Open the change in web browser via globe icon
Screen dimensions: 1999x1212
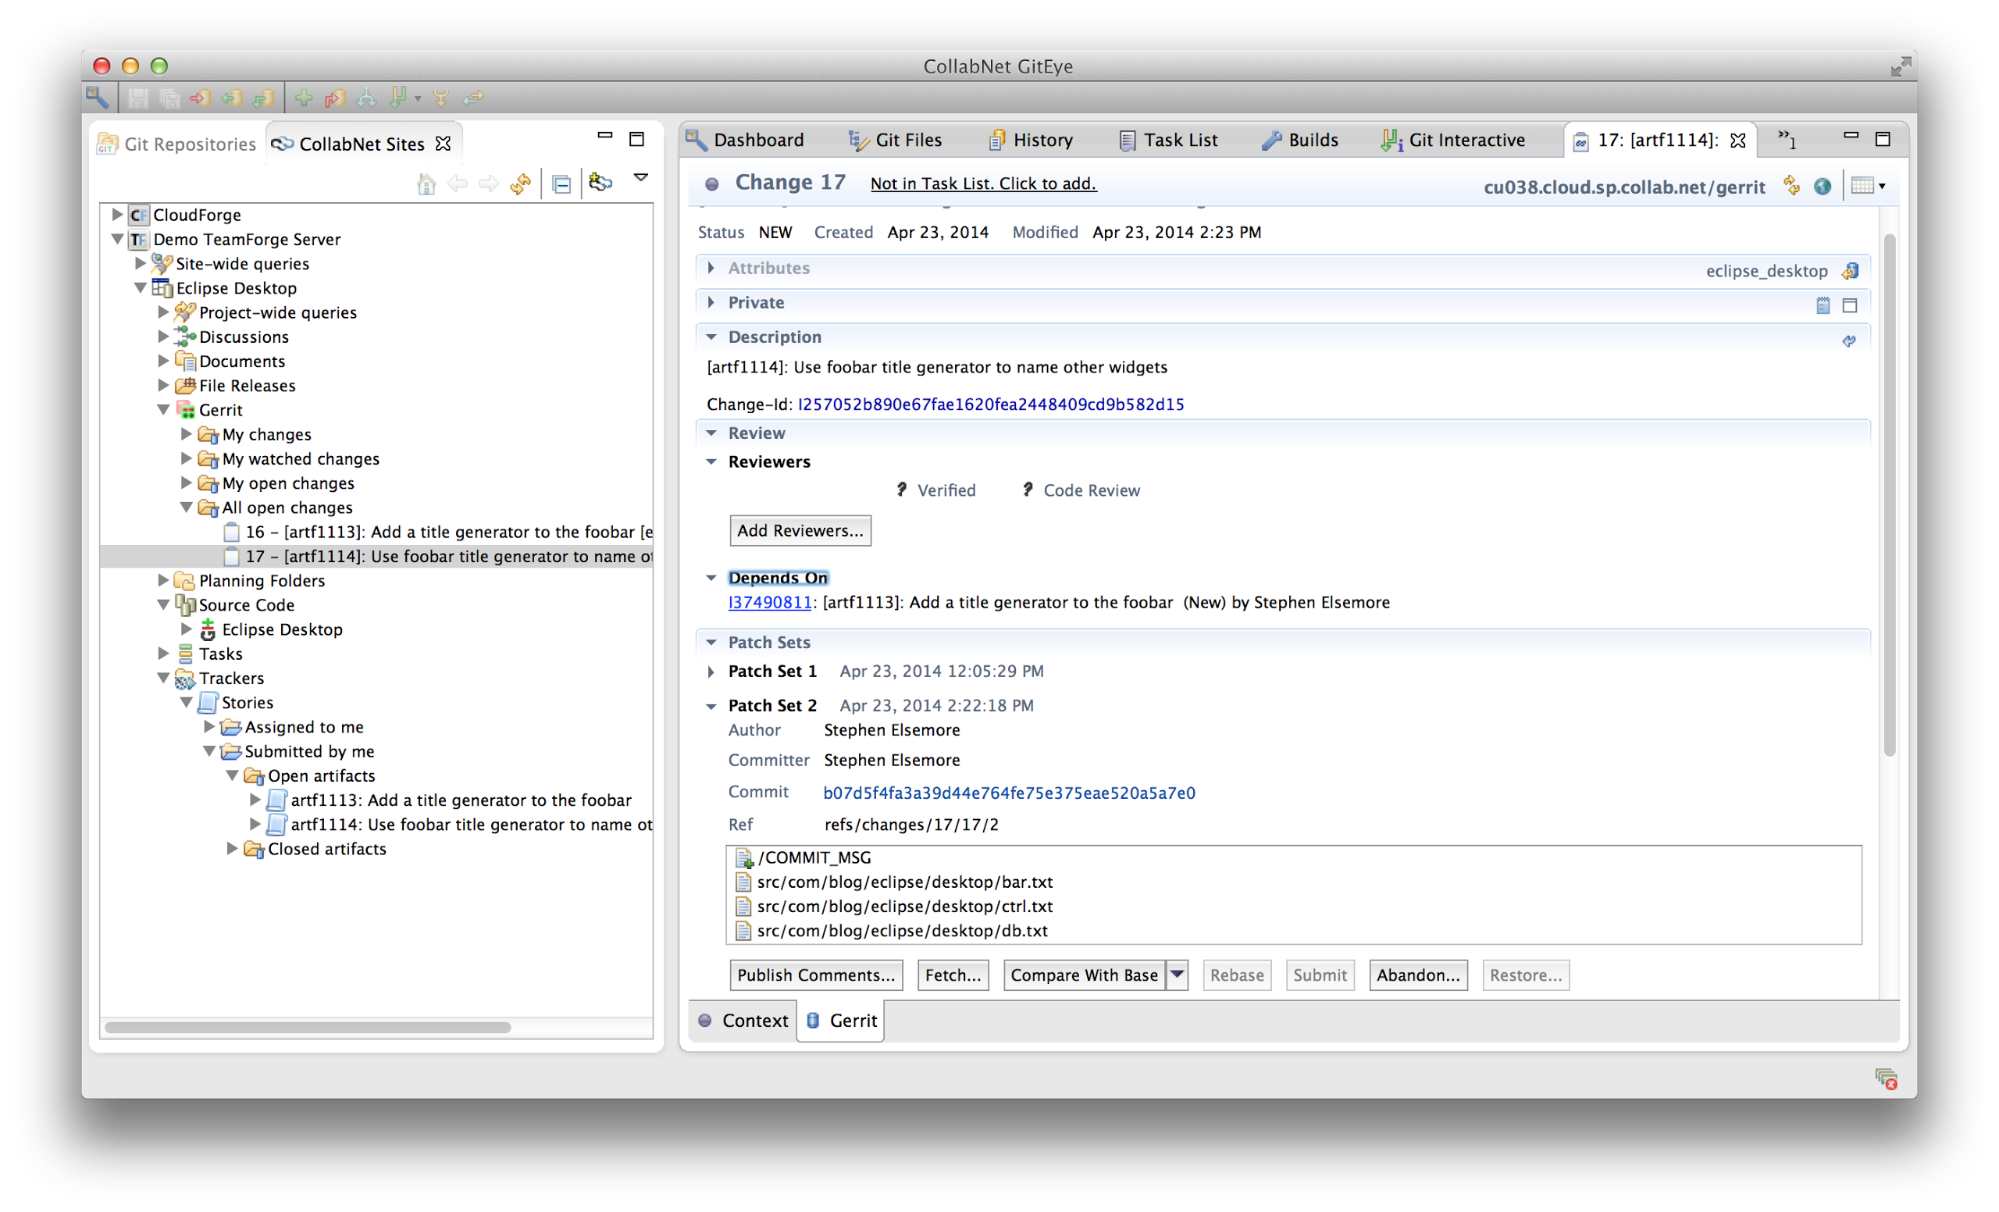pyautogui.click(x=1822, y=186)
